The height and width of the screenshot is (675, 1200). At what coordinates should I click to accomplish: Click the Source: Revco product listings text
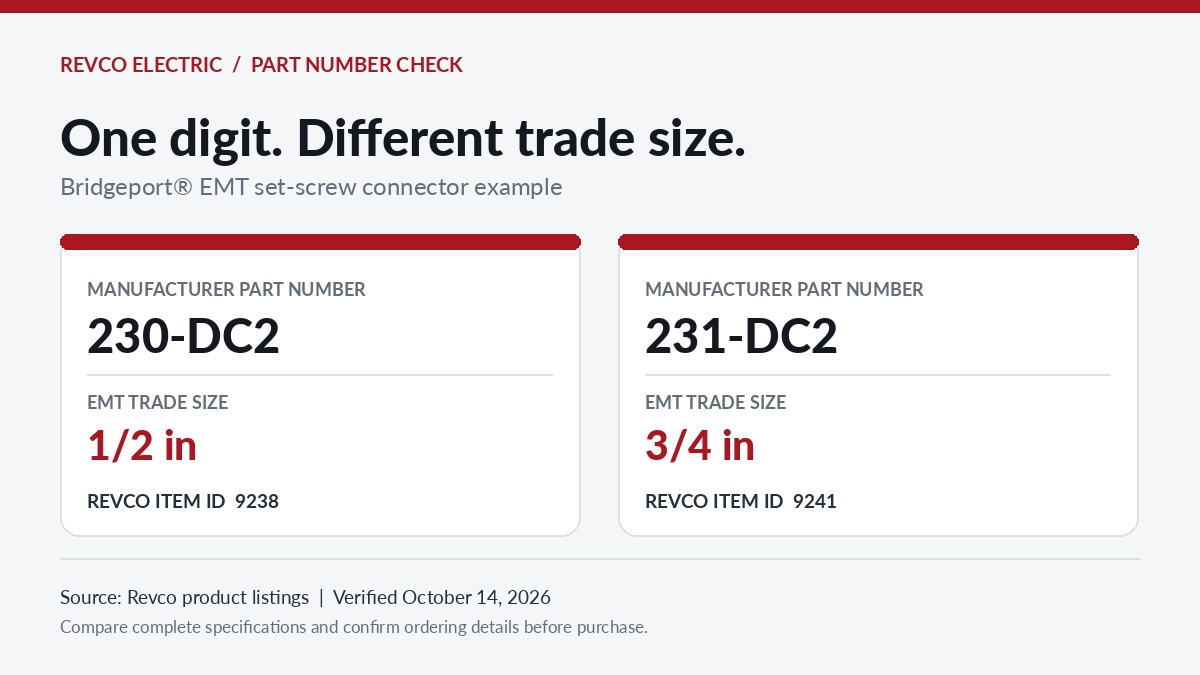tap(185, 598)
